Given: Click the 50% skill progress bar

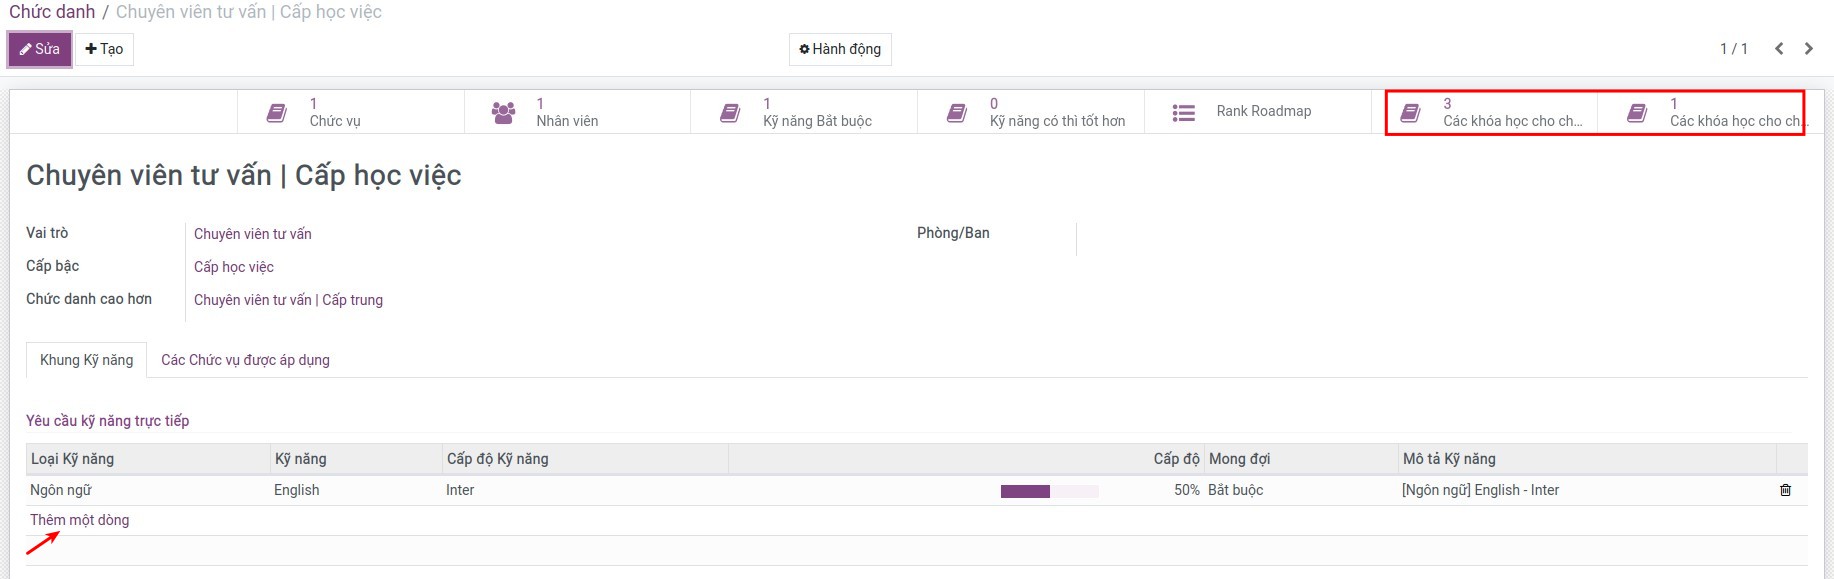Looking at the screenshot, I should (x=1049, y=491).
